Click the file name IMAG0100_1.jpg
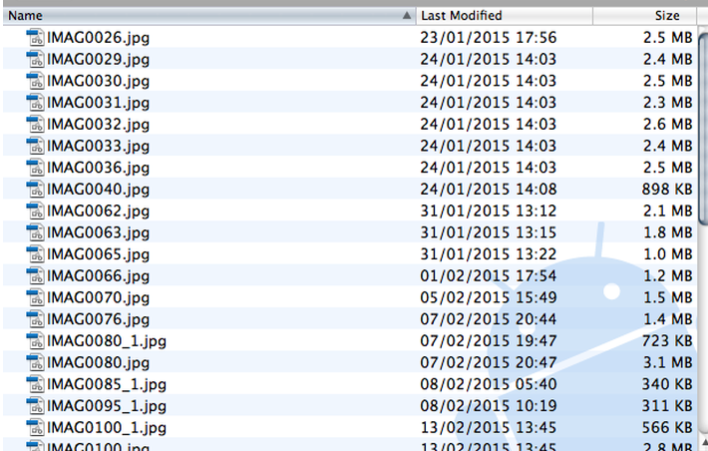Viewport: 708px width, 451px height. (107, 428)
